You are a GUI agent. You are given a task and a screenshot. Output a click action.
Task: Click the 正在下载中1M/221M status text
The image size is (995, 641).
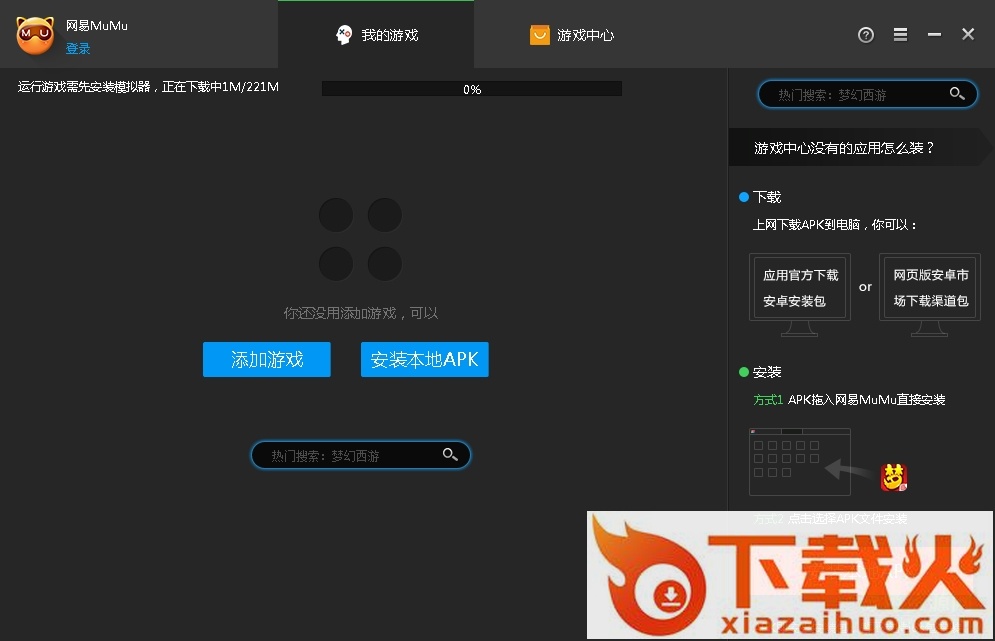coord(220,87)
